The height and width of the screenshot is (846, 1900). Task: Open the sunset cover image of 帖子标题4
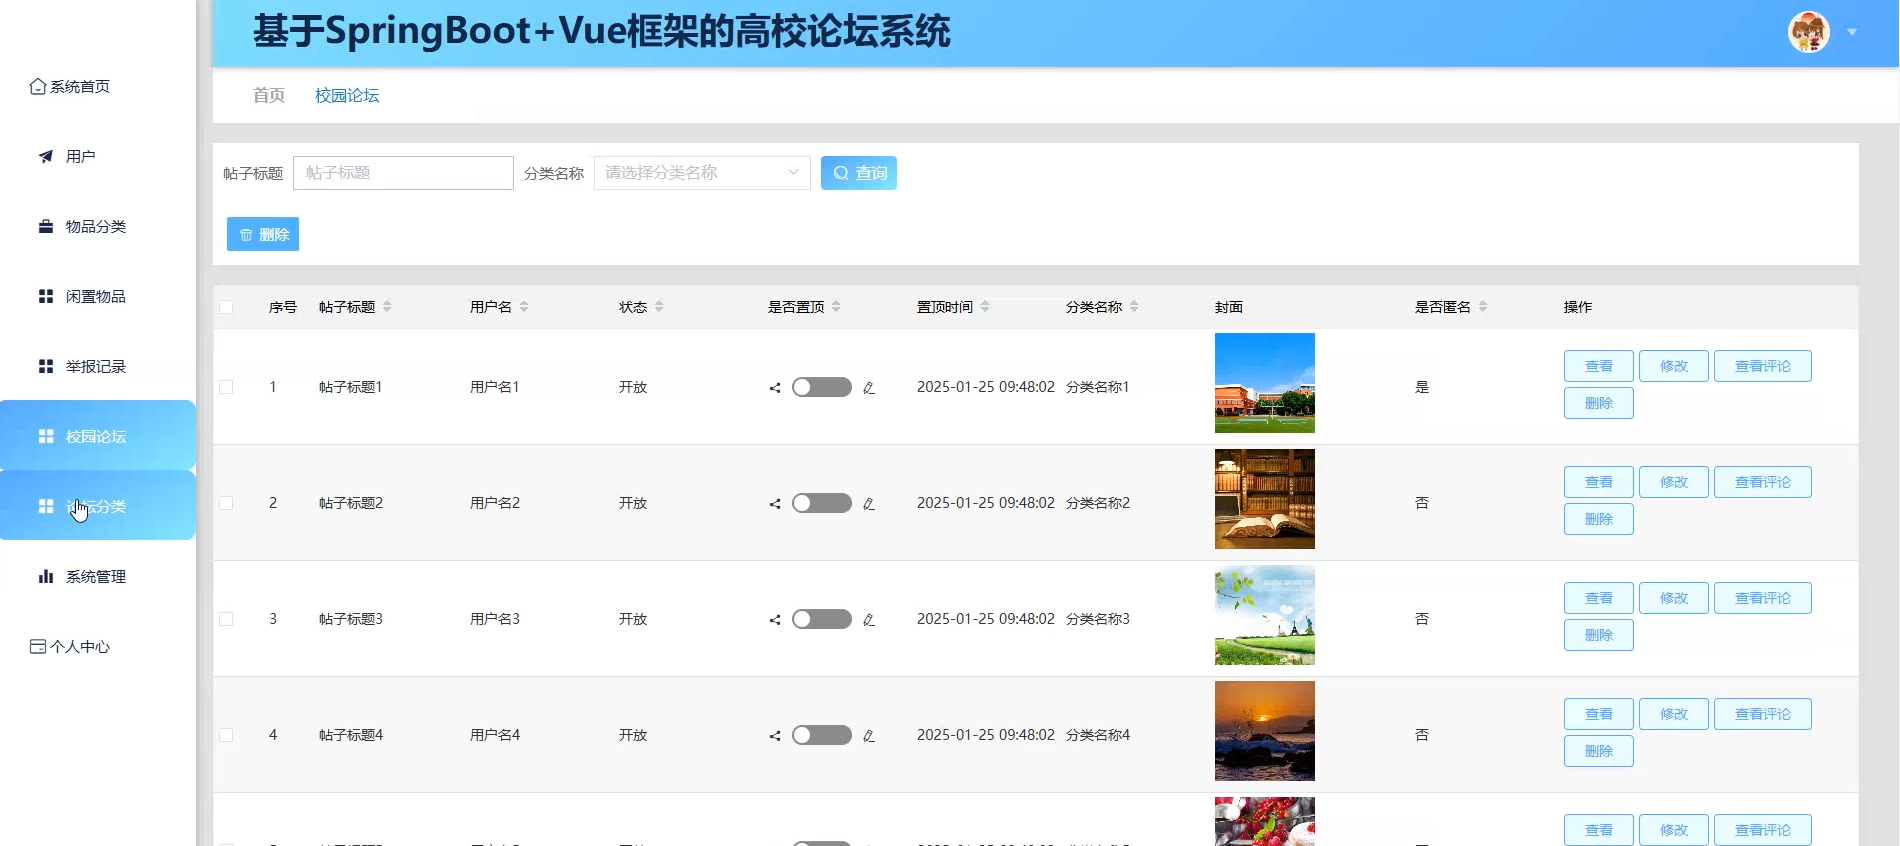coord(1265,731)
